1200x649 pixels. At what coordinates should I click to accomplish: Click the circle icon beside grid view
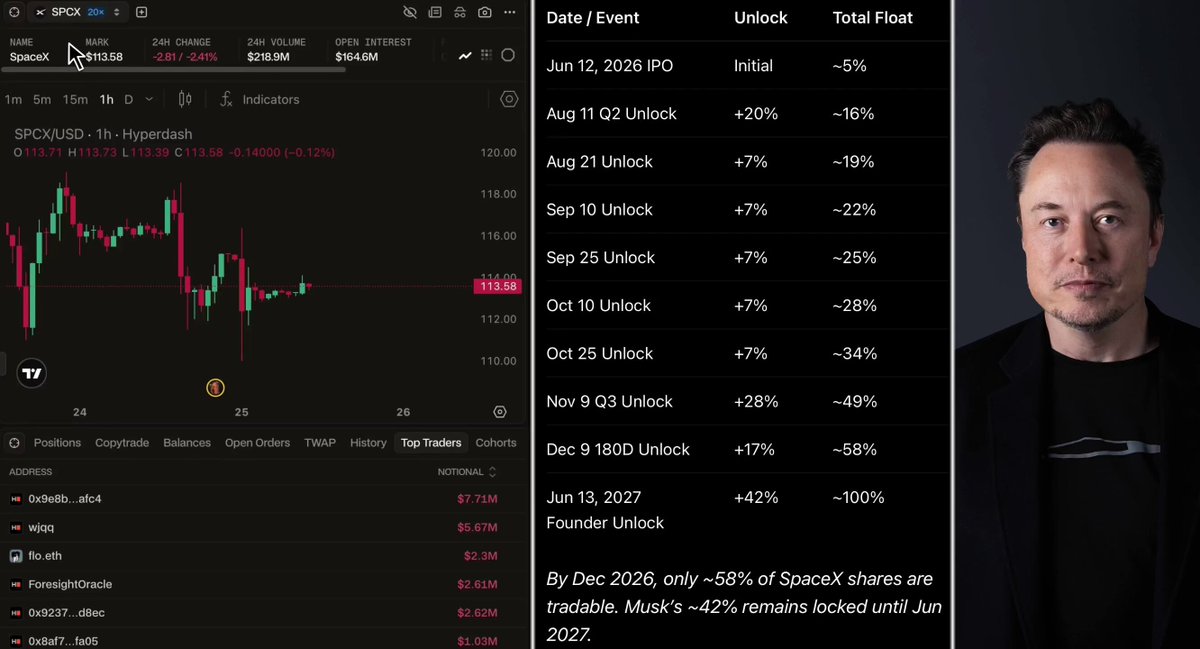coord(508,55)
